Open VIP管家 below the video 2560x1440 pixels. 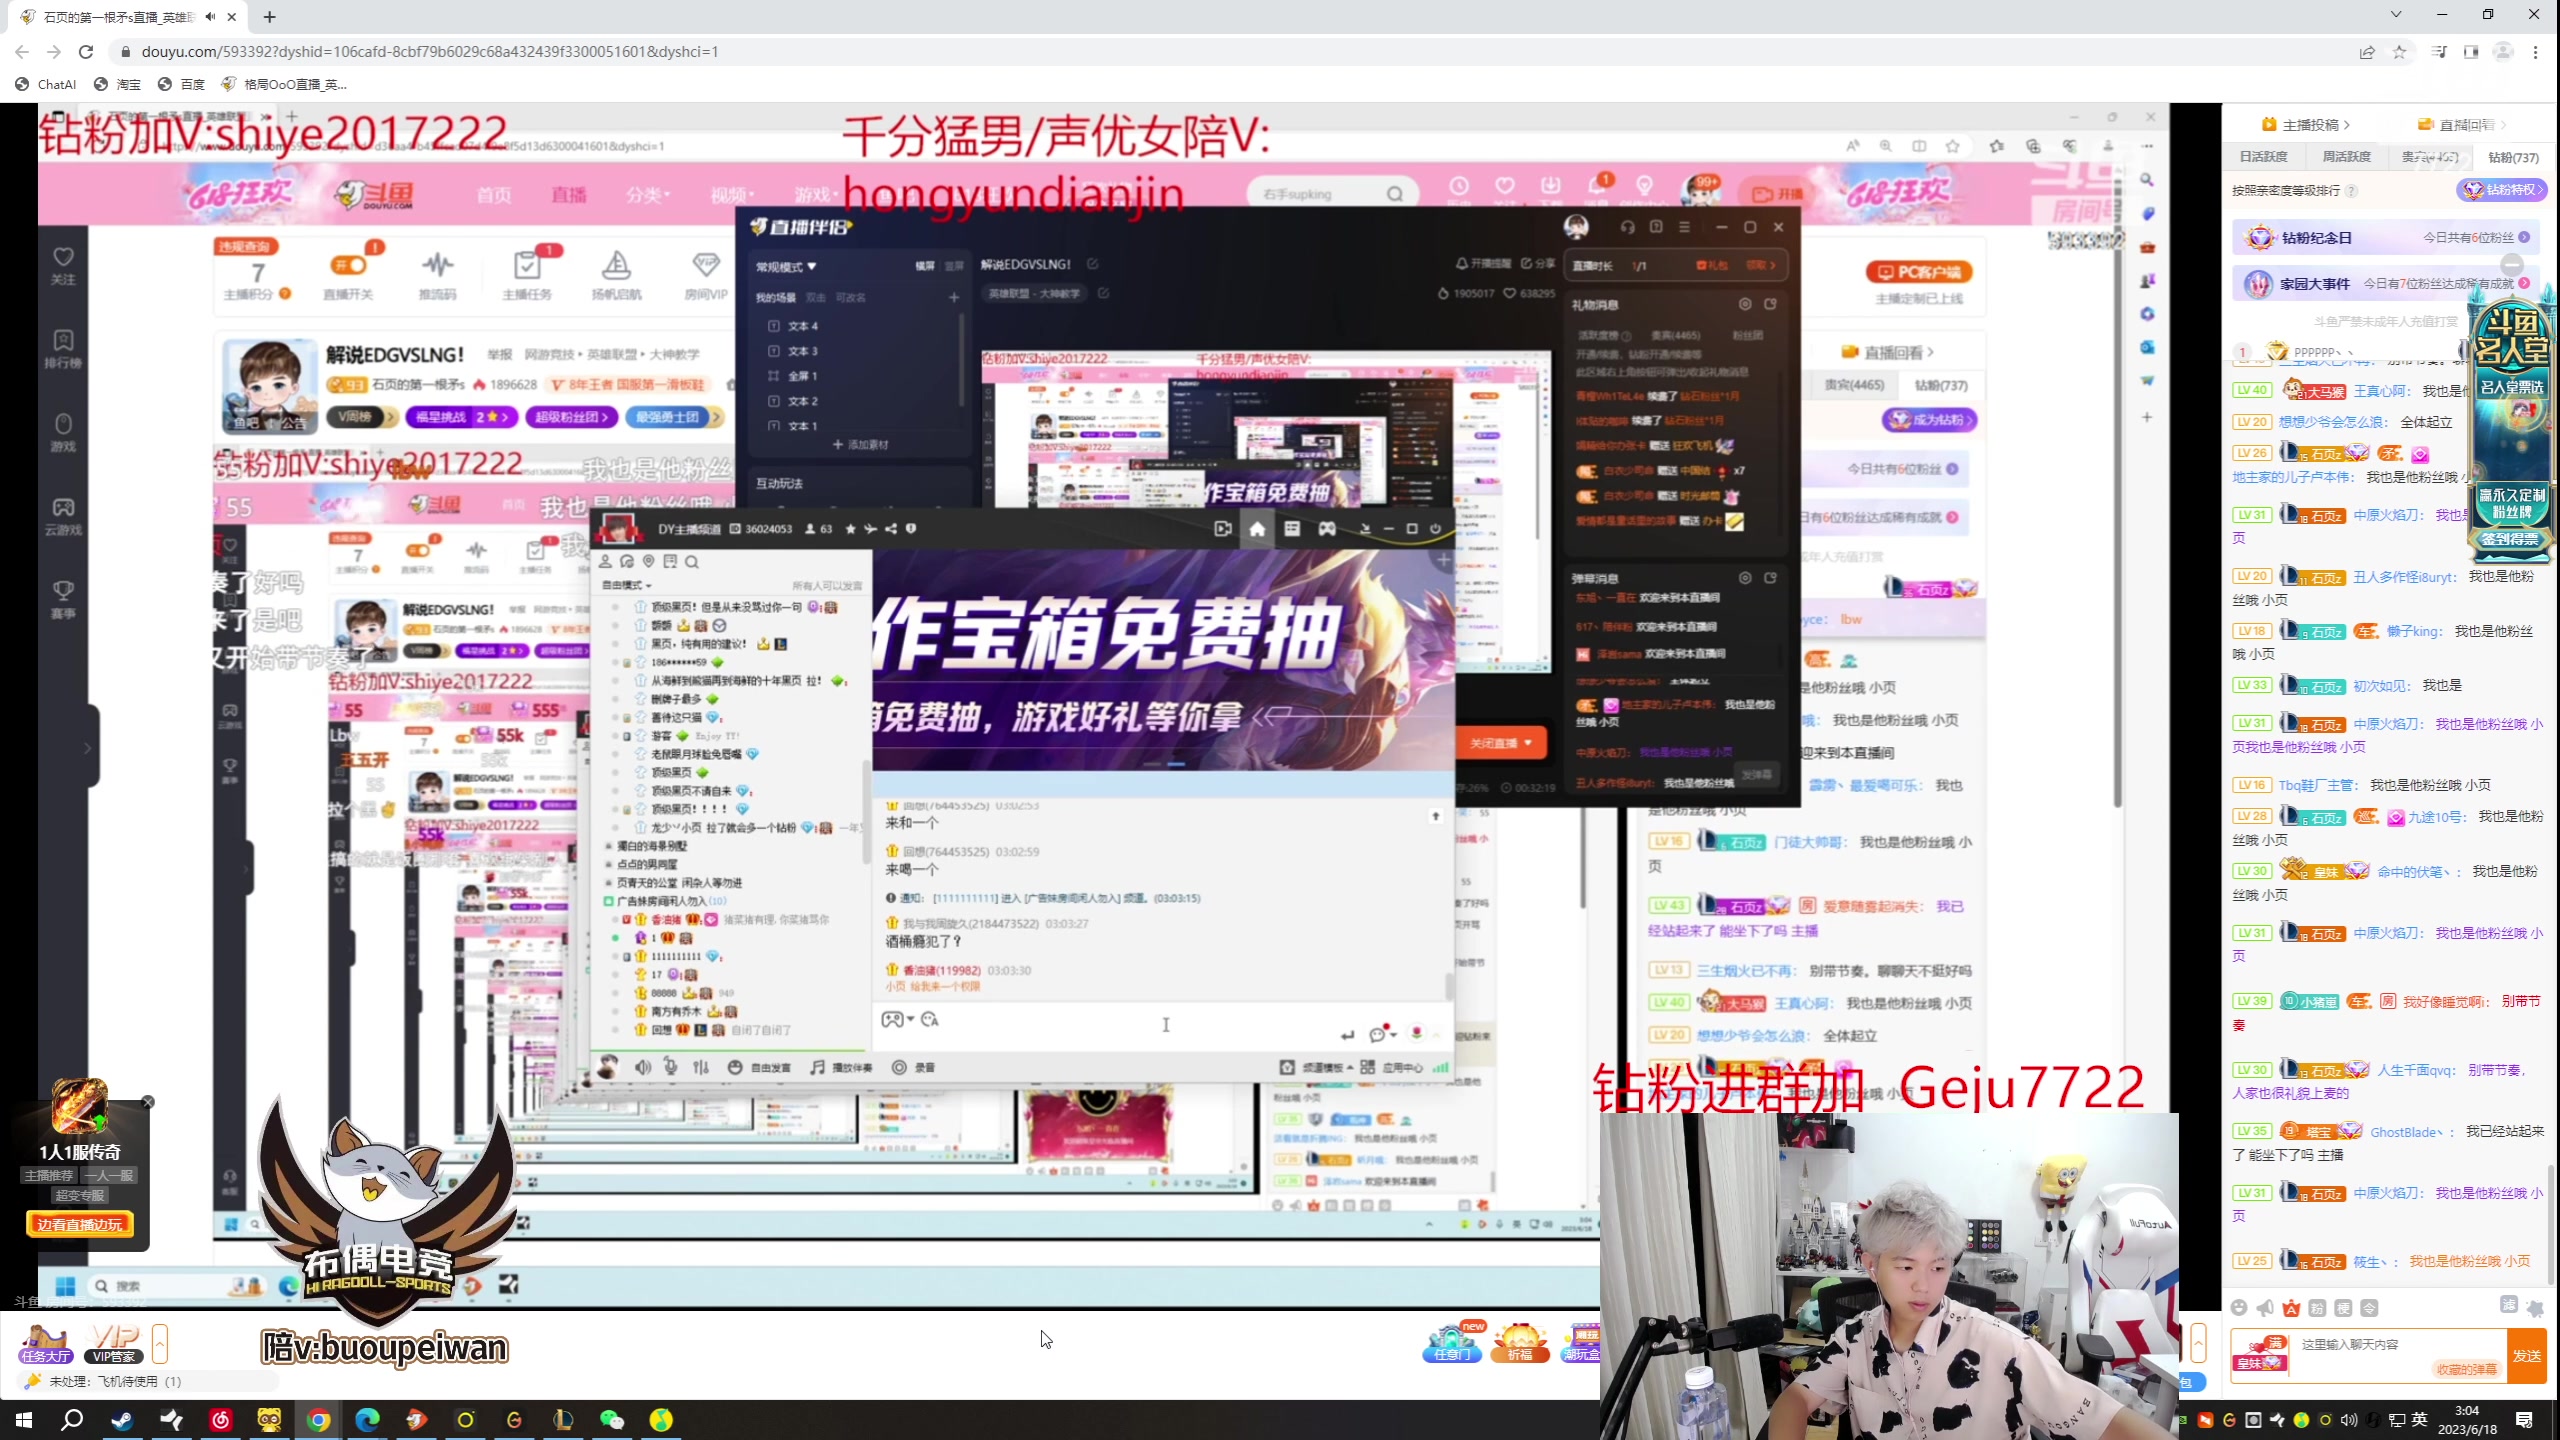[114, 1345]
